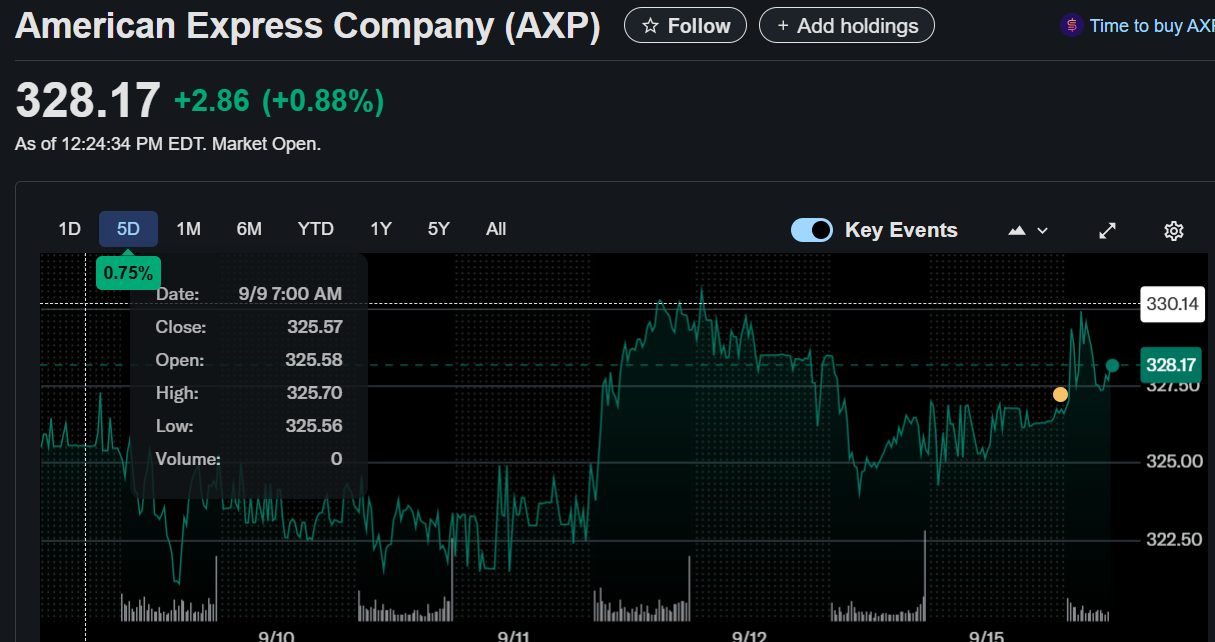Open the chart type dropdown

point(1028,230)
